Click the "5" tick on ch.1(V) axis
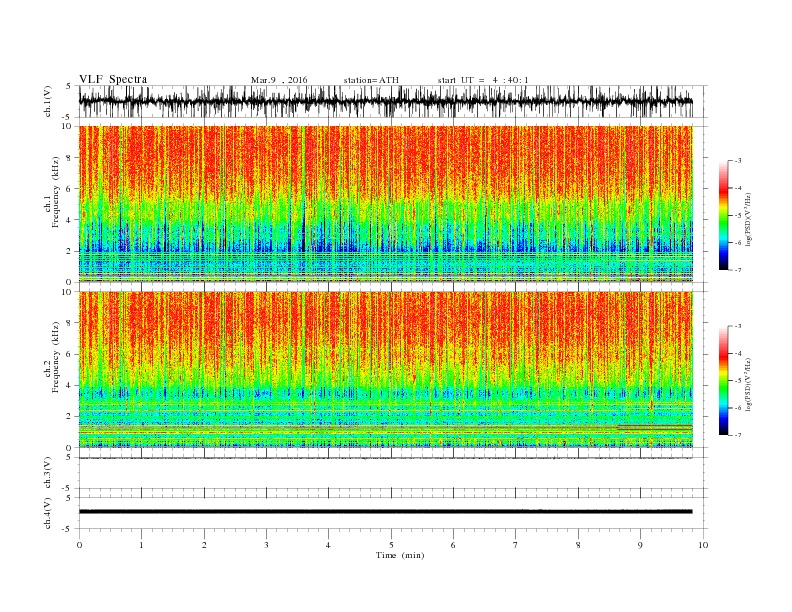 click(69, 86)
